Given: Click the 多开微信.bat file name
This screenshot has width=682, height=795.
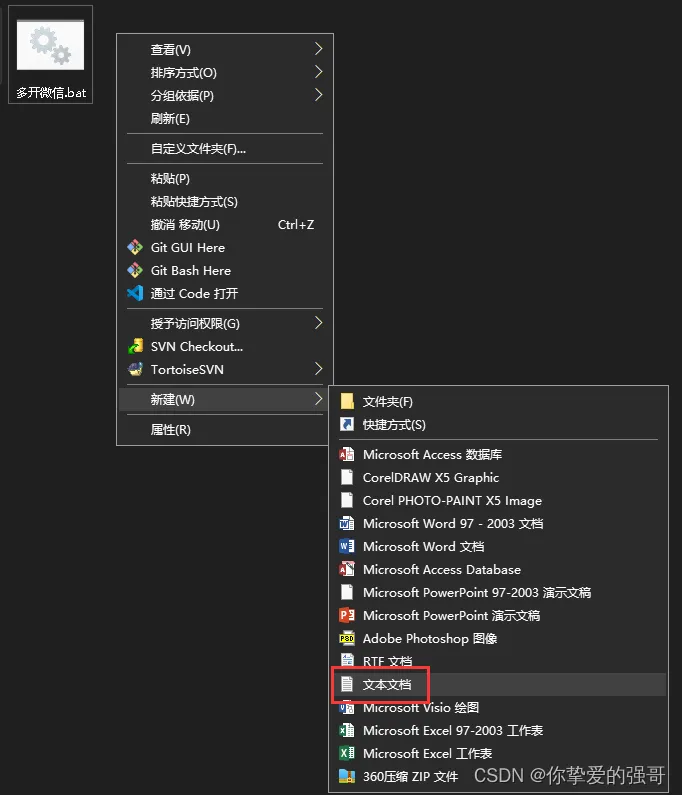Looking at the screenshot, I should [51, 93].
